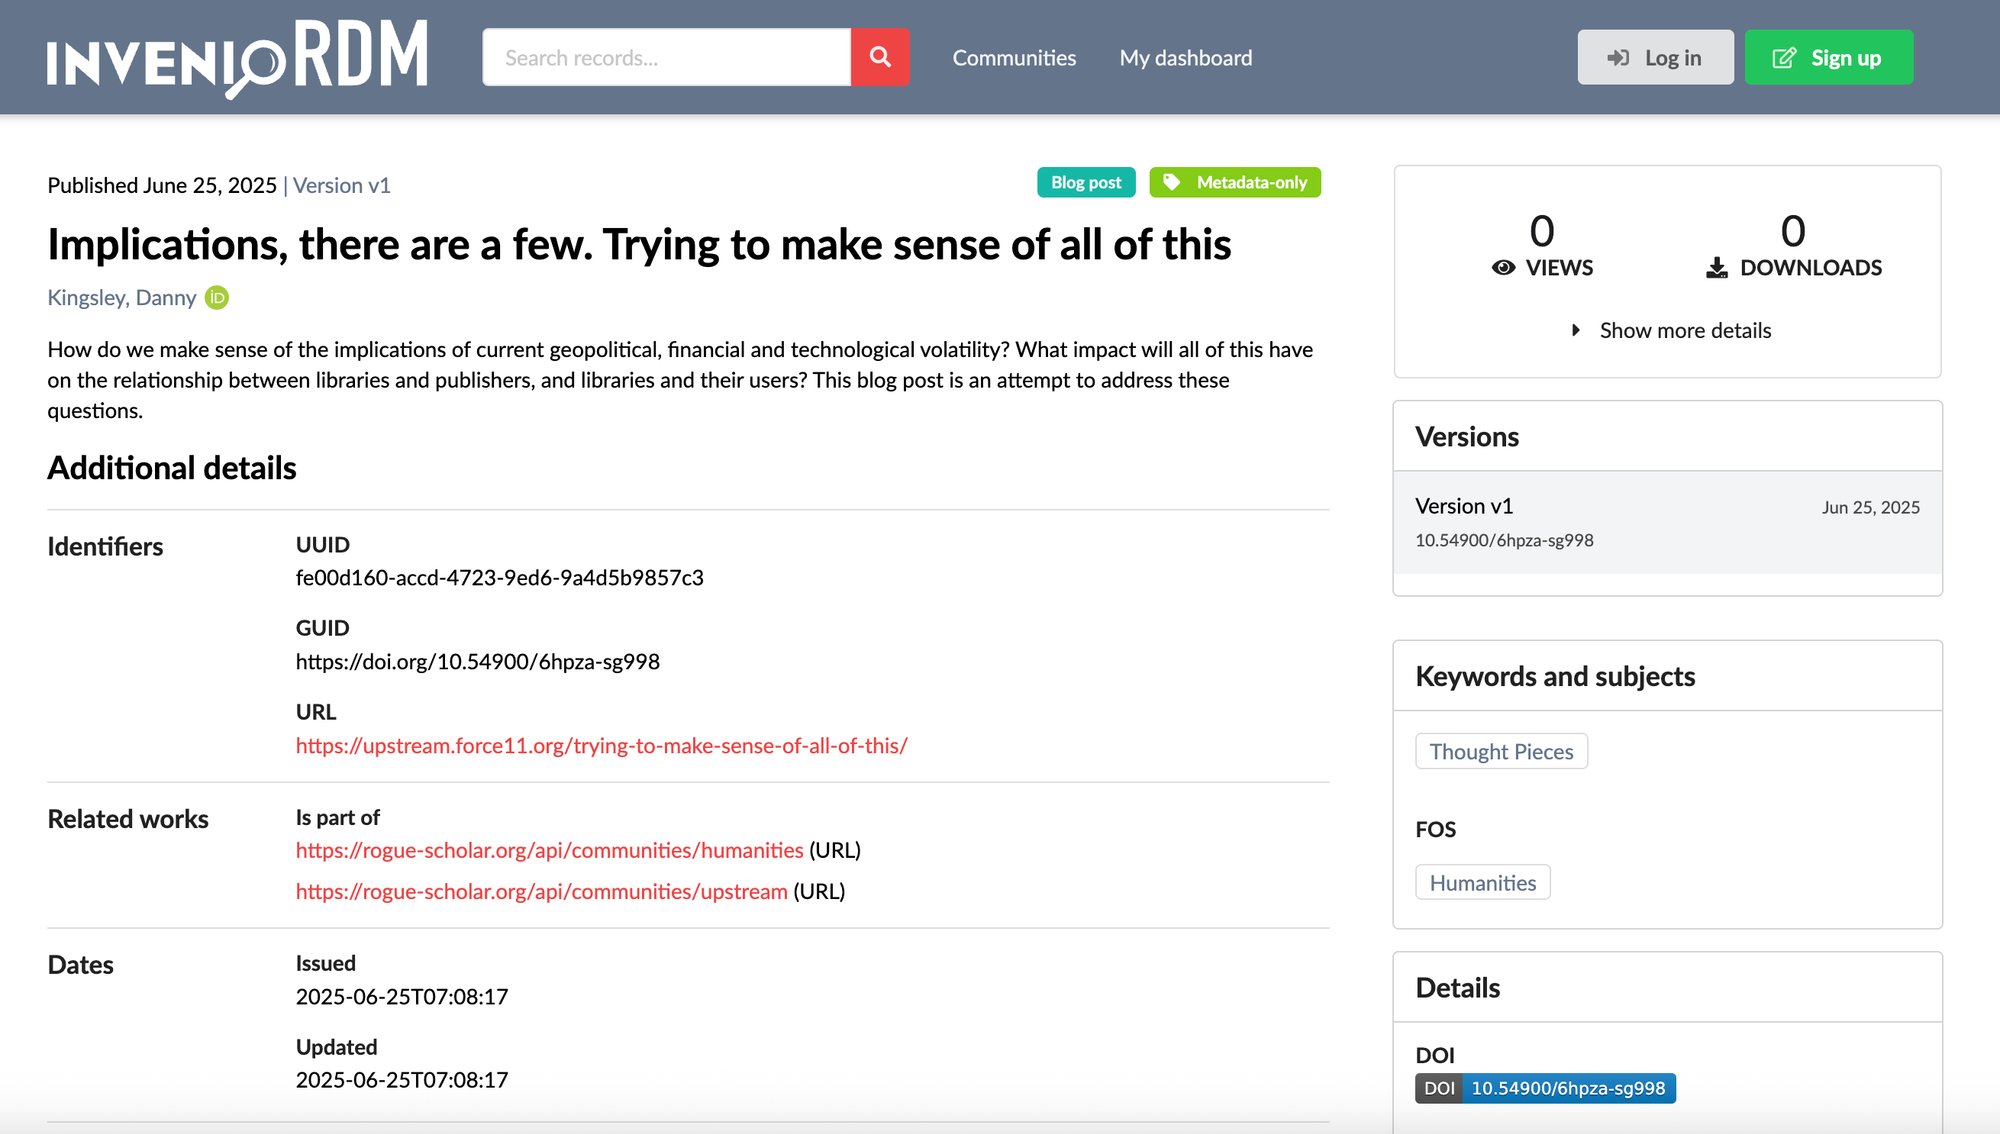Open the InvenioRDM logo home link

tap(237, 58)
